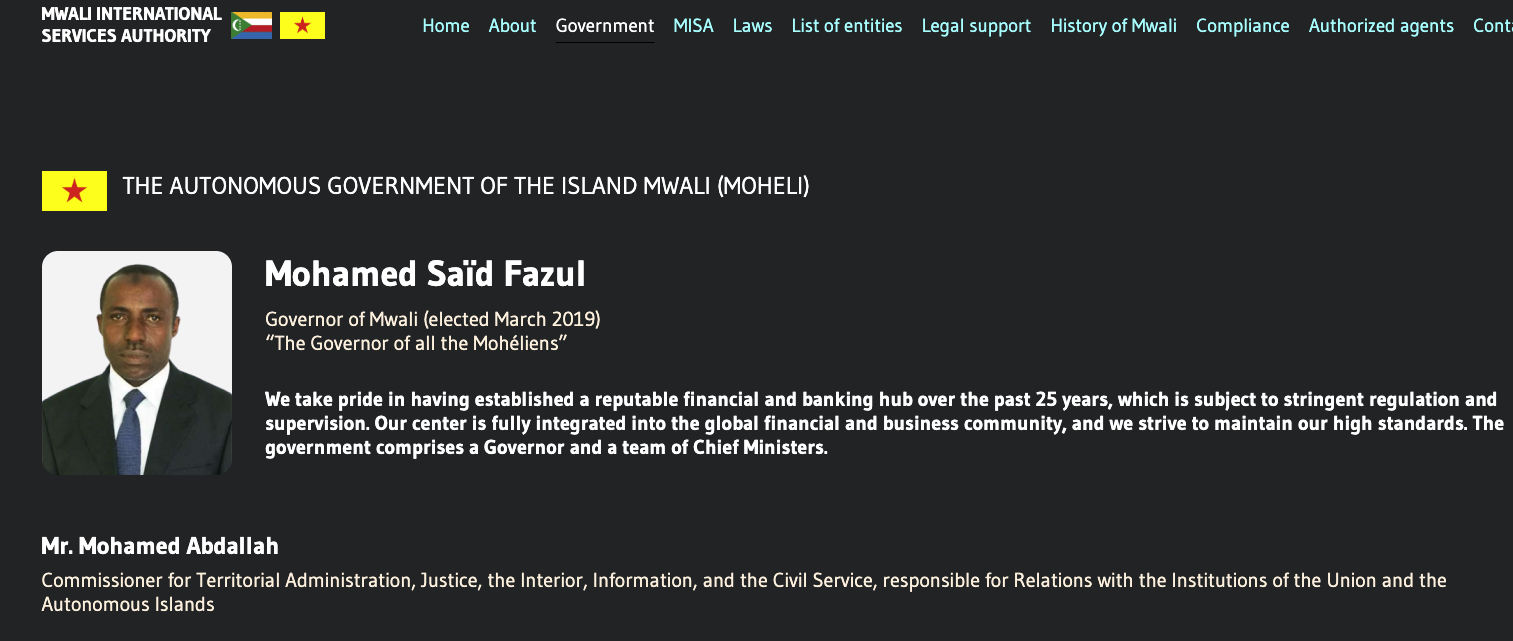View the History of Mwali page

point(1113,26)
